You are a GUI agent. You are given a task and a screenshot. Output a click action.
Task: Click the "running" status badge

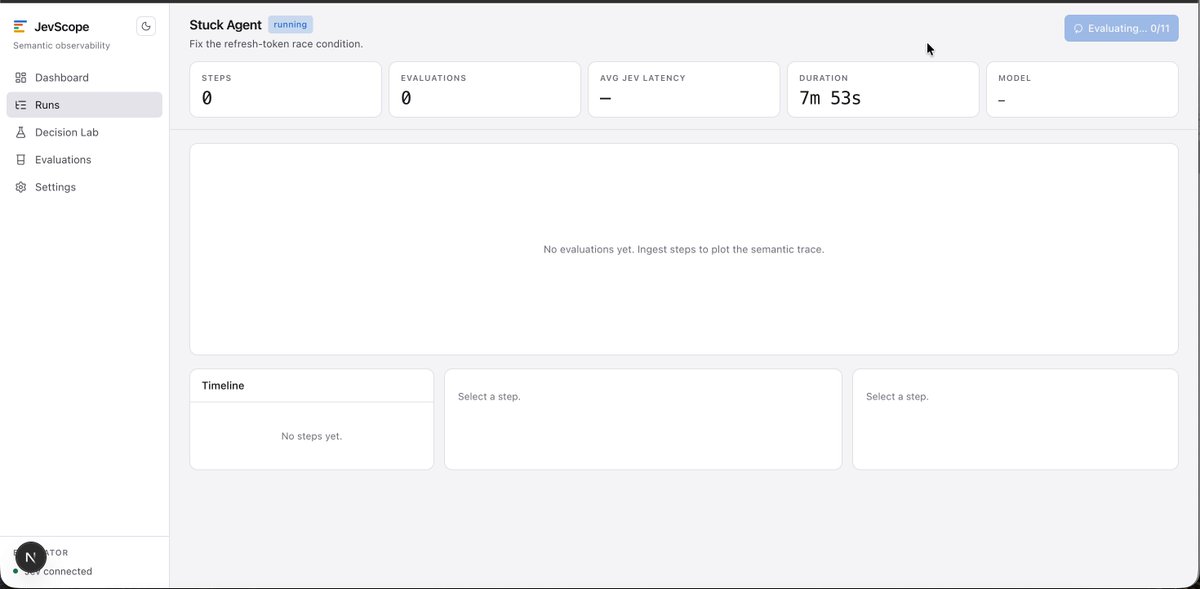(x=290, y=24)
